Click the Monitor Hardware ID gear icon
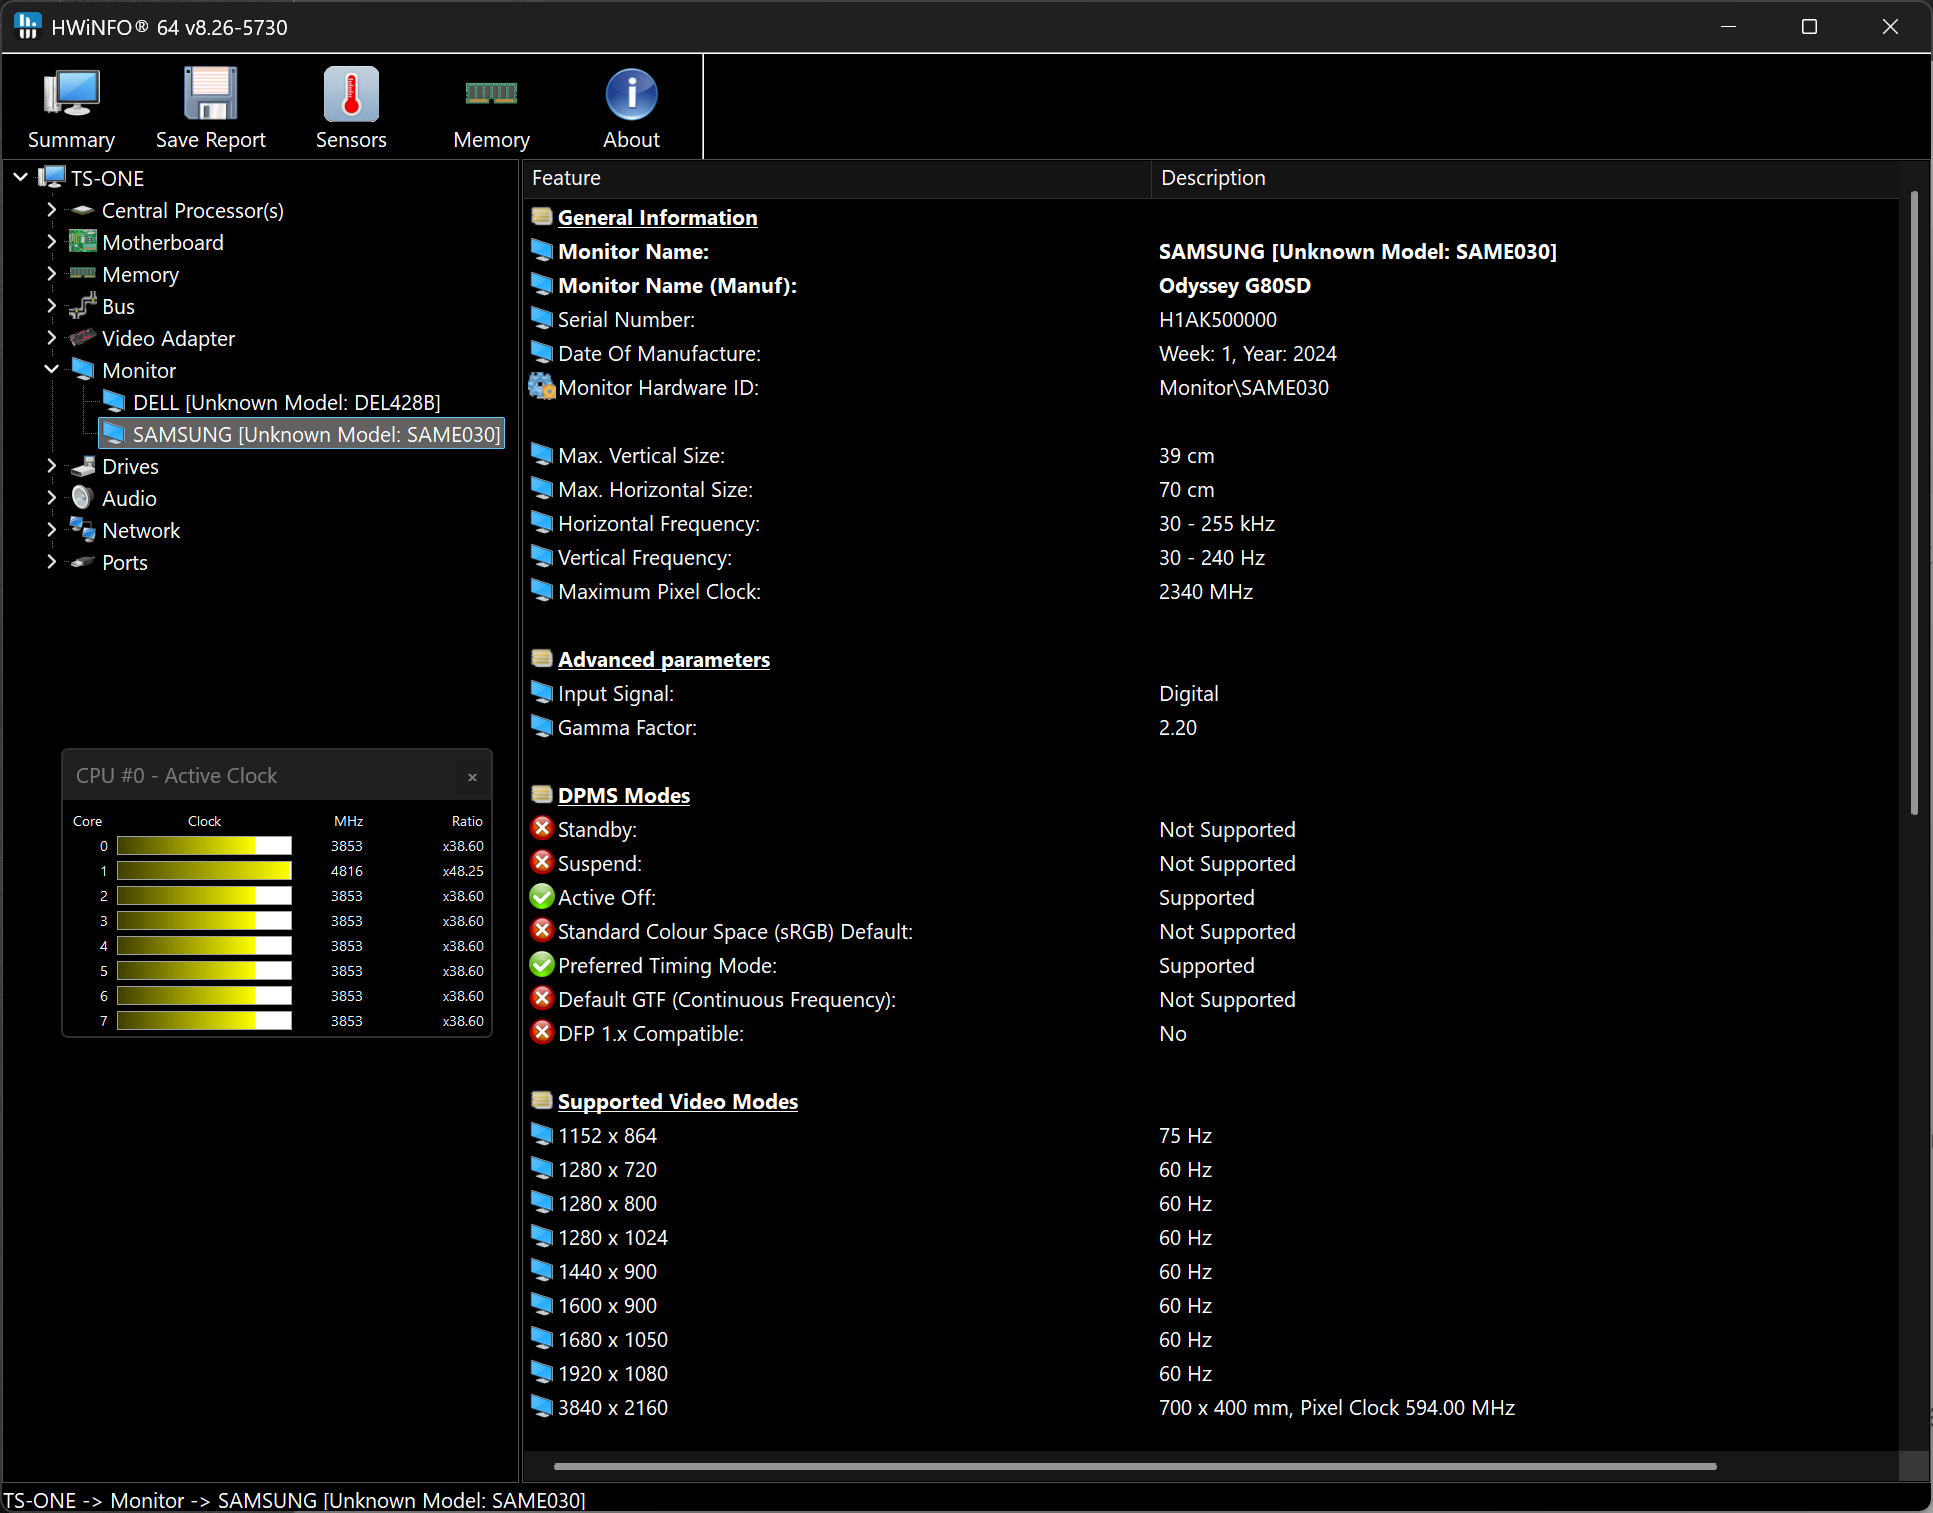Viewport: 1933px width, 1513px height. [542, 387]
